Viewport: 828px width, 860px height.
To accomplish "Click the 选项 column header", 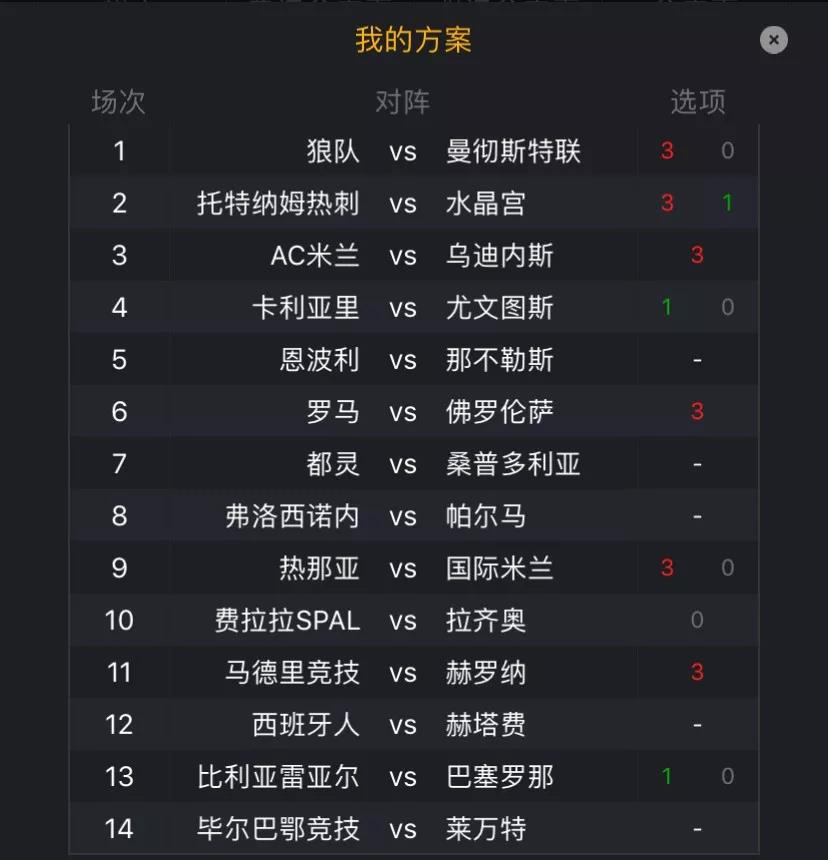I will [697, 102].
